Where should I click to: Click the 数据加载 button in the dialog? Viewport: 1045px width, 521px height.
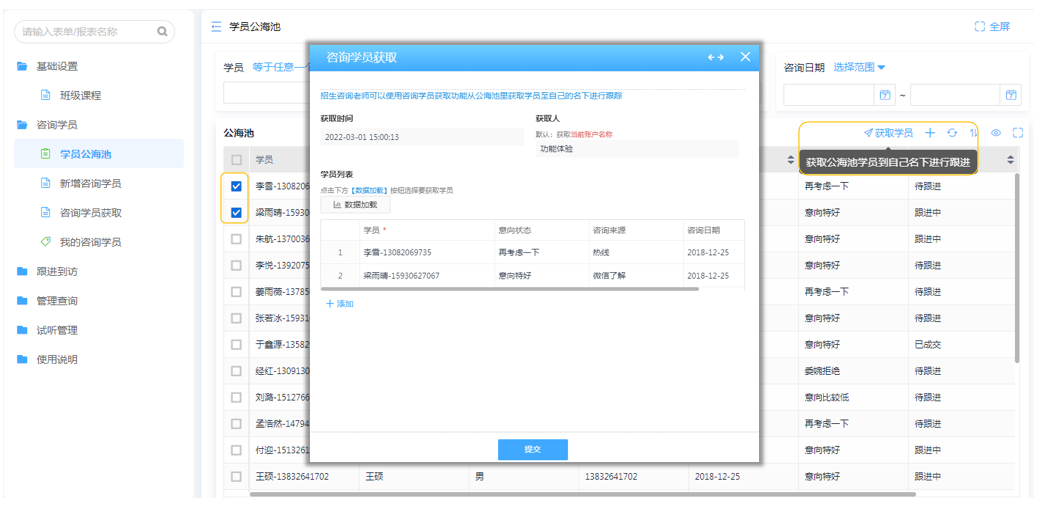(354, 205)
